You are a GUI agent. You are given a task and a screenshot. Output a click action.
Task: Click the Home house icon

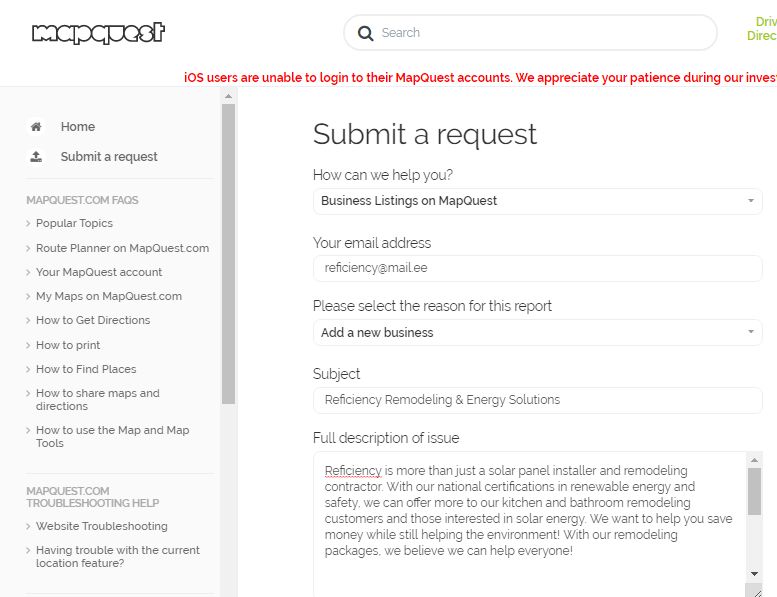point(36,127)
